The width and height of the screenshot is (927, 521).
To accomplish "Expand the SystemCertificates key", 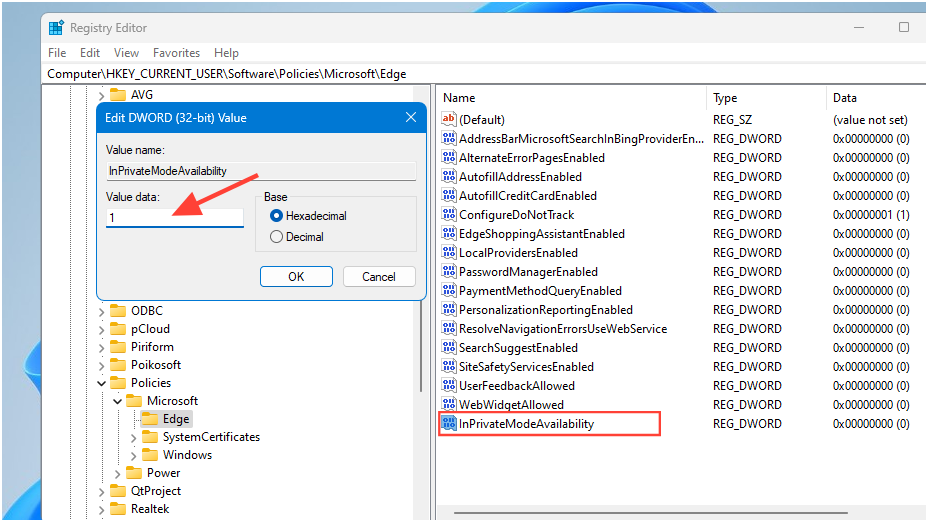I will pyautogui.click(x=133, y=438).
